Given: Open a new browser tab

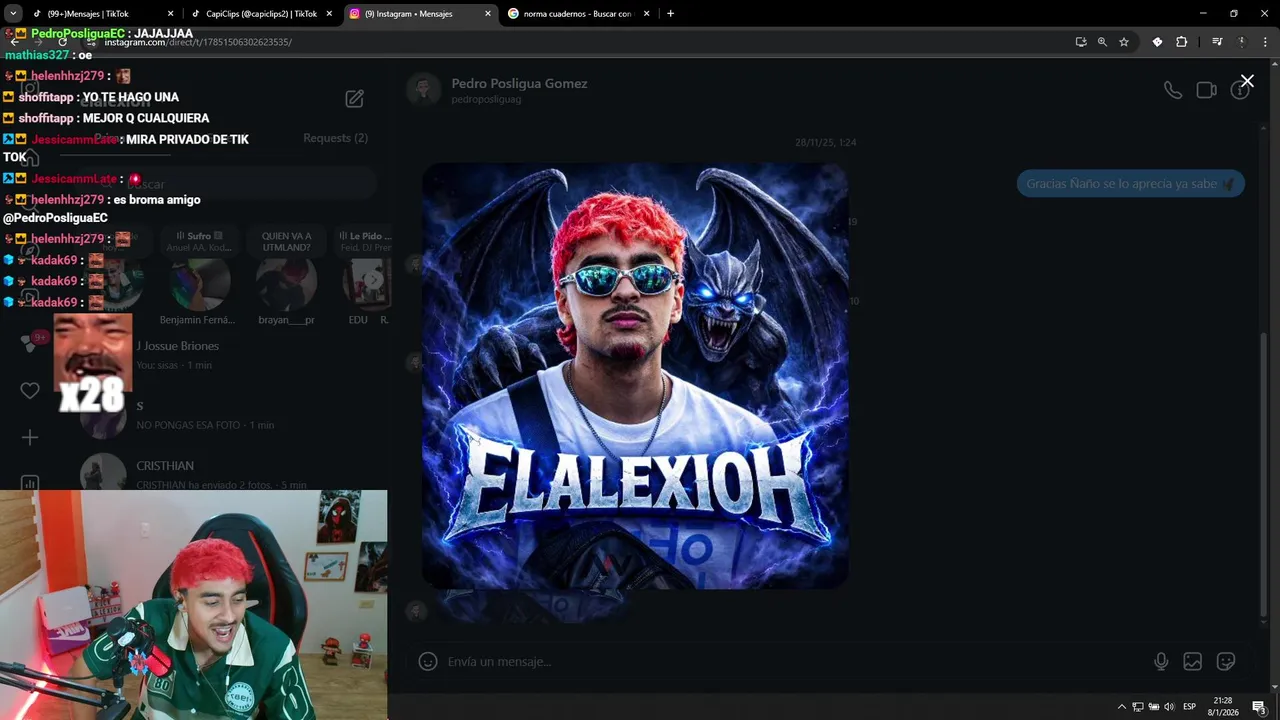Looking at the screenshot, I should click(670, 14).
